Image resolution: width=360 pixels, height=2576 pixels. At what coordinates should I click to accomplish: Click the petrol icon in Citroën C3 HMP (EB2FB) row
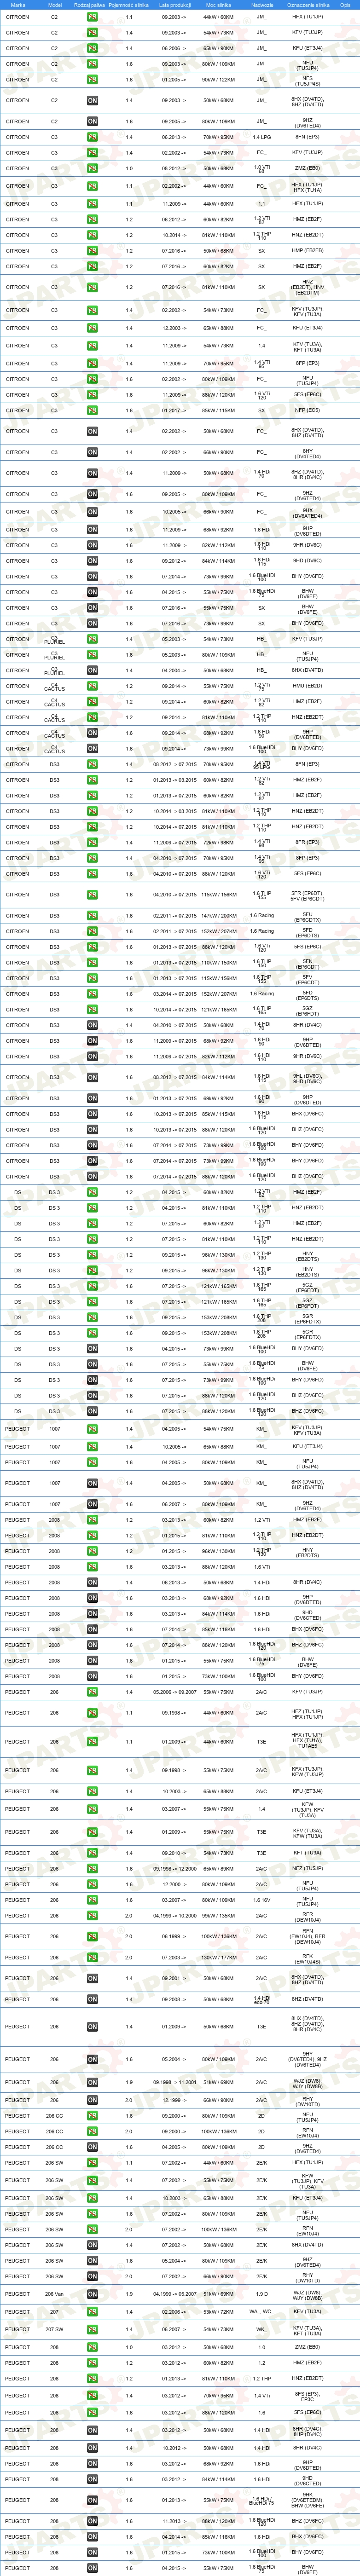pyautogui.click(x=92, y=251)
